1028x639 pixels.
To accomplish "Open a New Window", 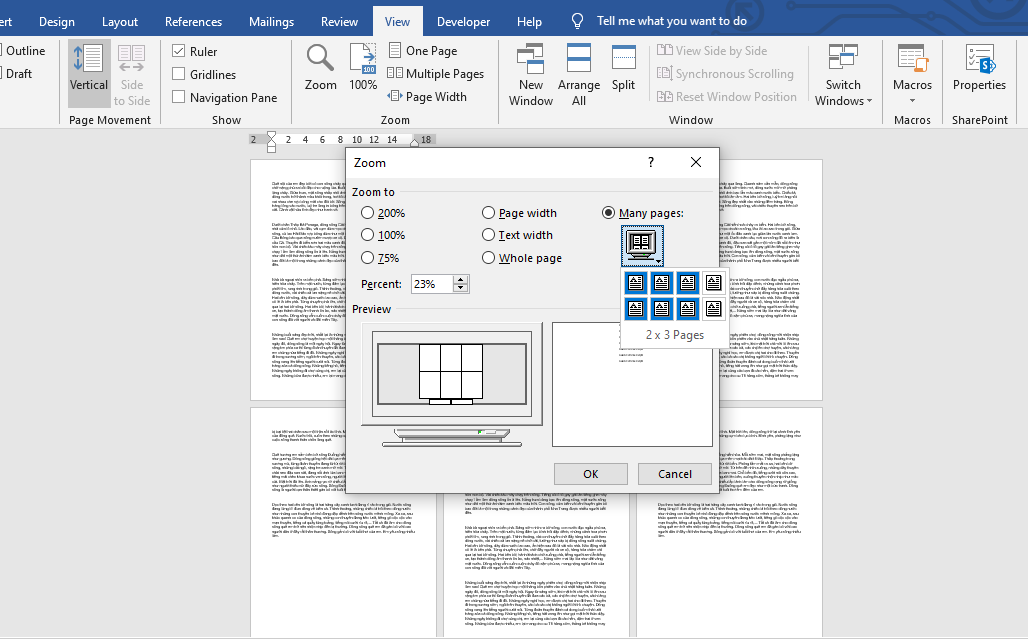I will (530, 75).
